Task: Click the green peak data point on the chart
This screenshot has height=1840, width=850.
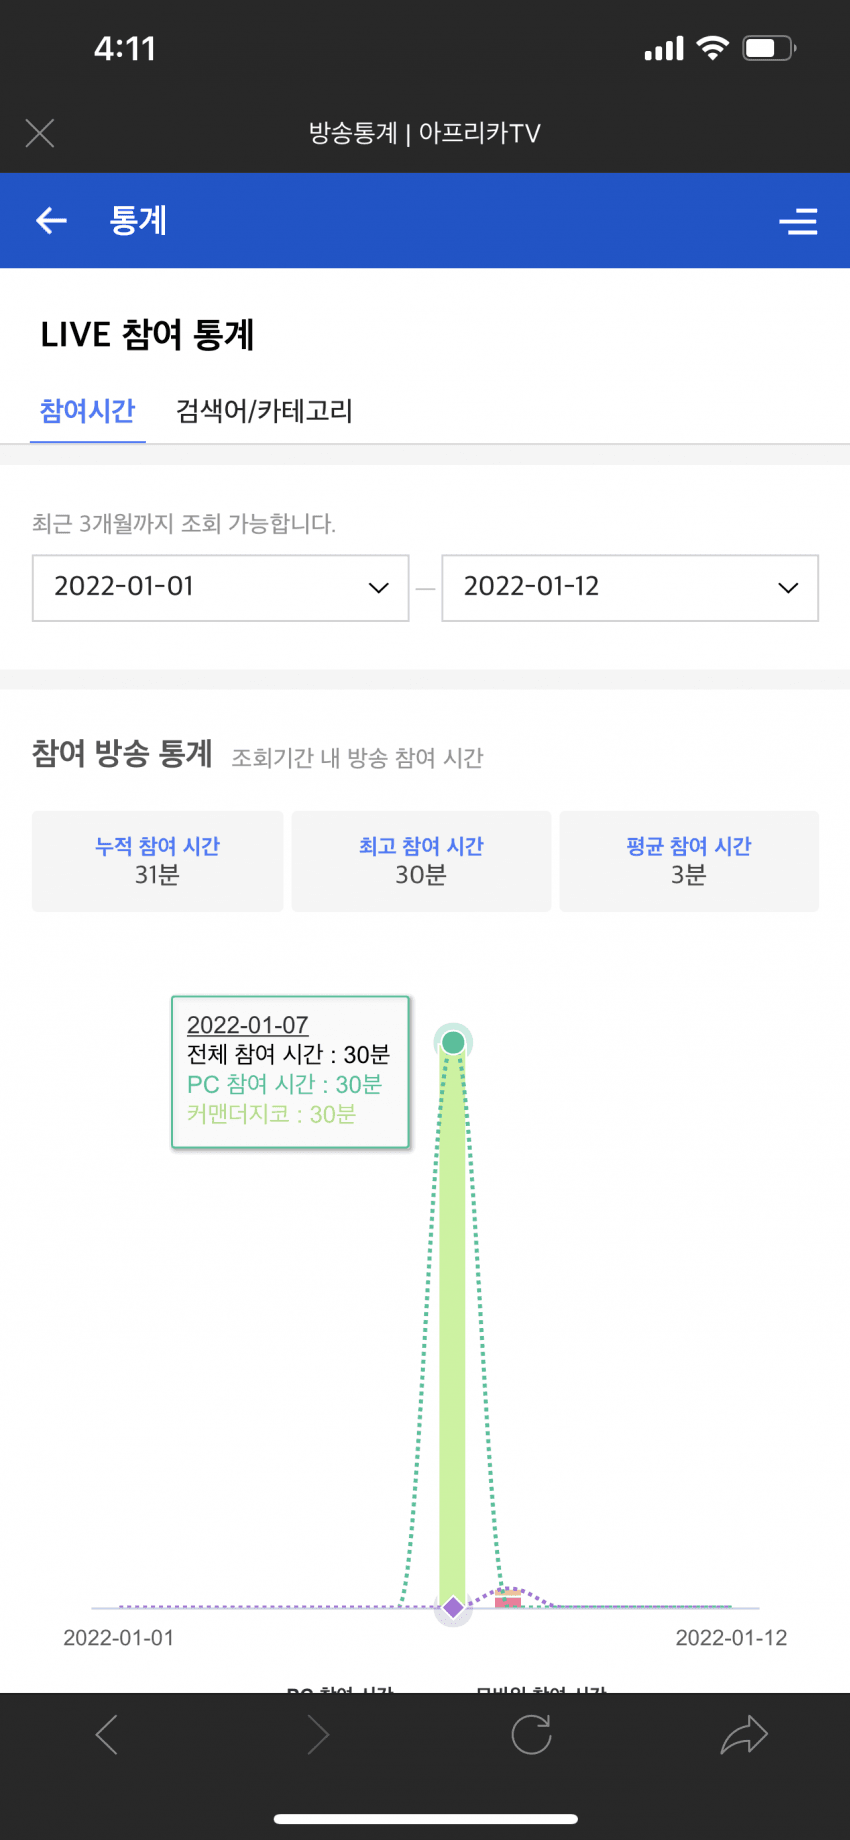Action: click(x=453, y=1043)
